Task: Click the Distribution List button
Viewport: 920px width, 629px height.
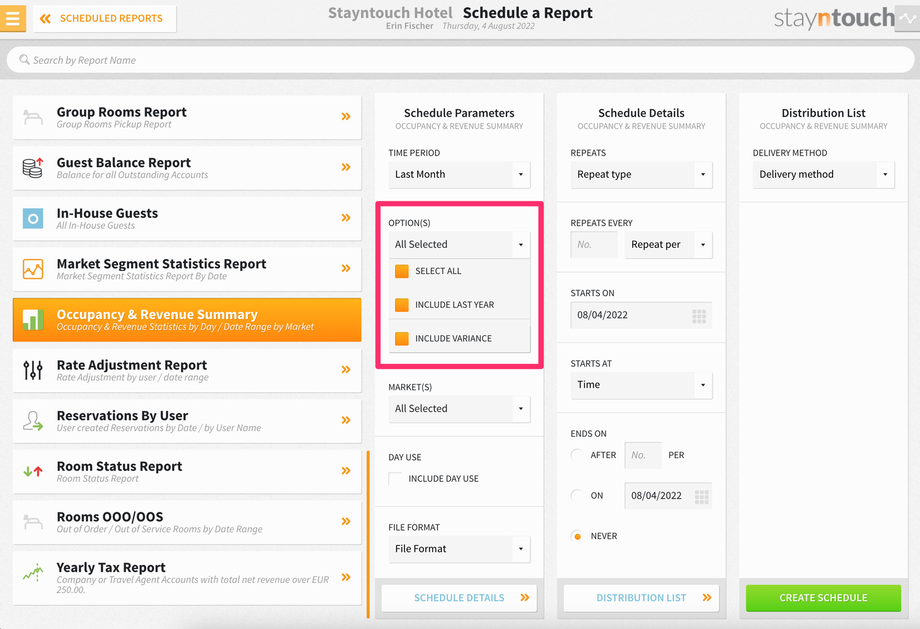Action: click(641, 598)
